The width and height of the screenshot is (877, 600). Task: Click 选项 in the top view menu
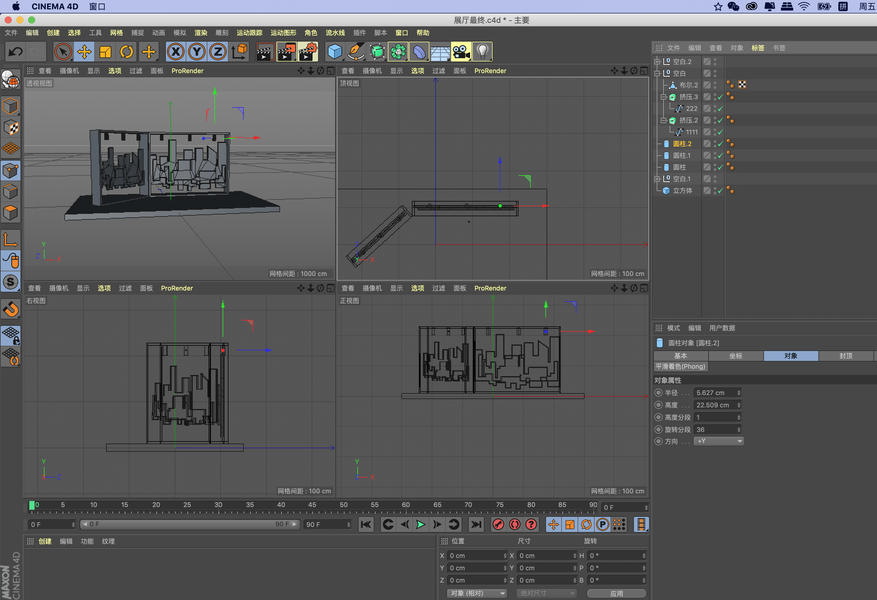(x=418, y=70)
